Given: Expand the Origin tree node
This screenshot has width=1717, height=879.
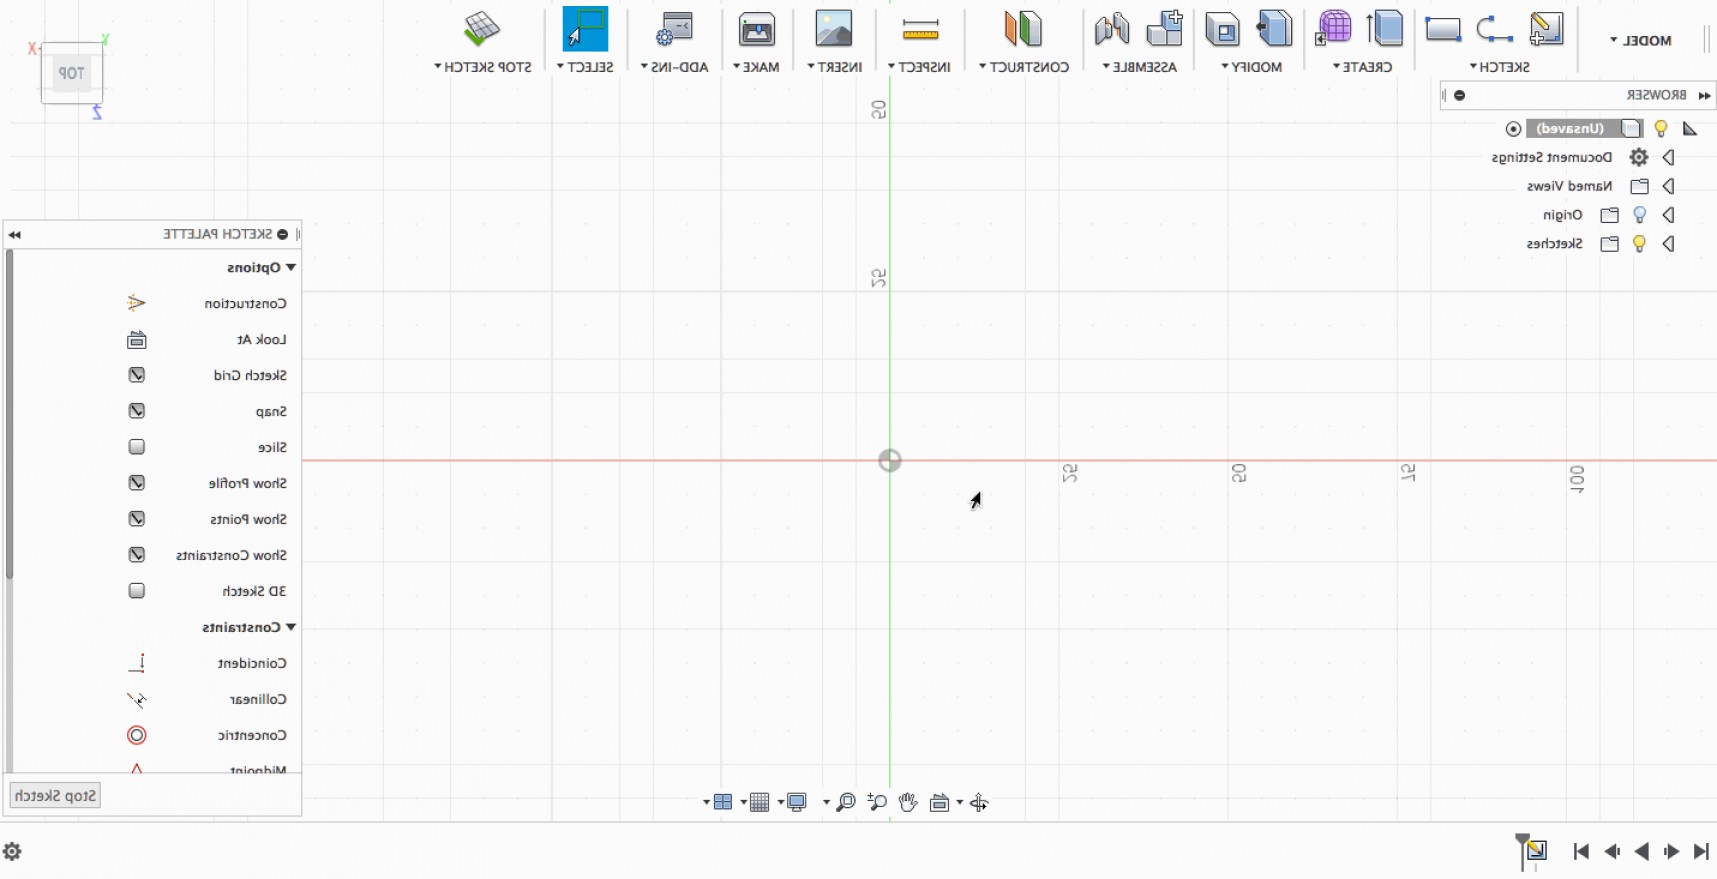Looking at the screenshot, I should (x=1668, y=215).
